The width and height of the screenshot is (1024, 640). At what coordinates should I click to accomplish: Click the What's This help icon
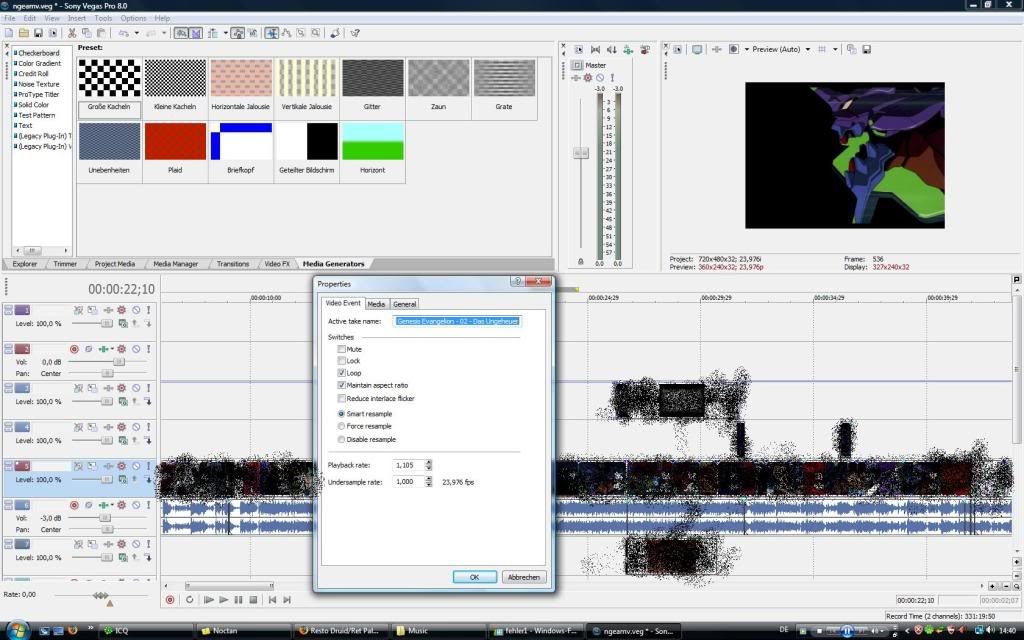pyautogui.click(x=355, y=33)
